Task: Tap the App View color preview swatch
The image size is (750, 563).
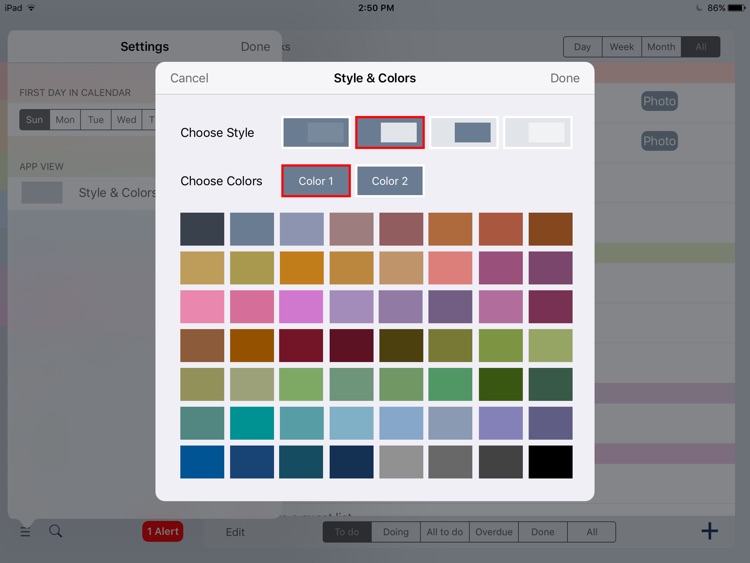Action: [42, 192]
